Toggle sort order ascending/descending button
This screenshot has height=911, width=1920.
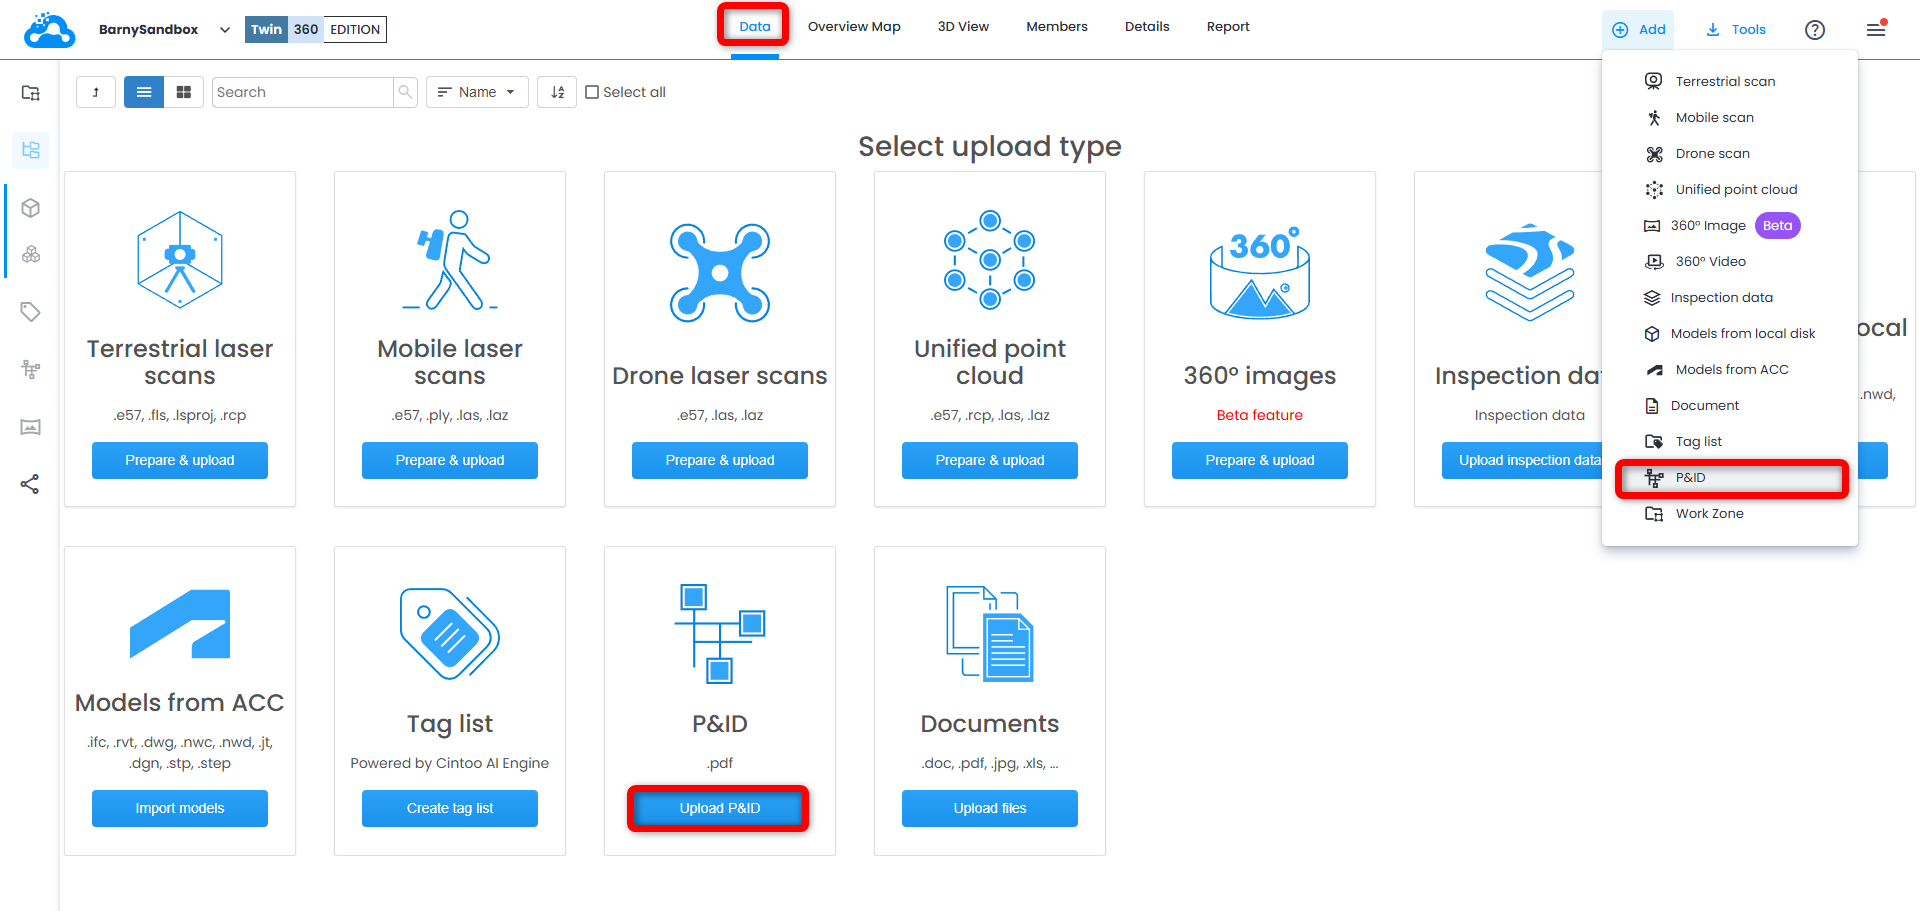click(557, 92)
